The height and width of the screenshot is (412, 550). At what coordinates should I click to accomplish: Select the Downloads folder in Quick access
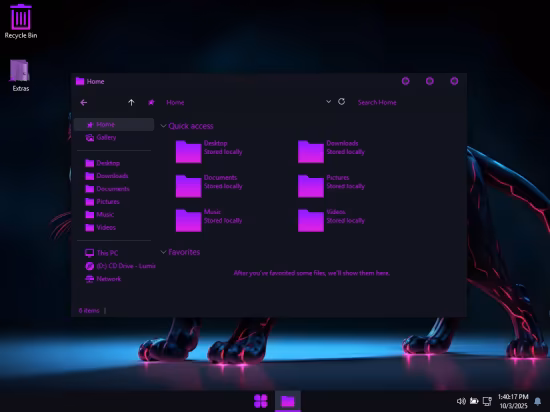pos(331,151)
